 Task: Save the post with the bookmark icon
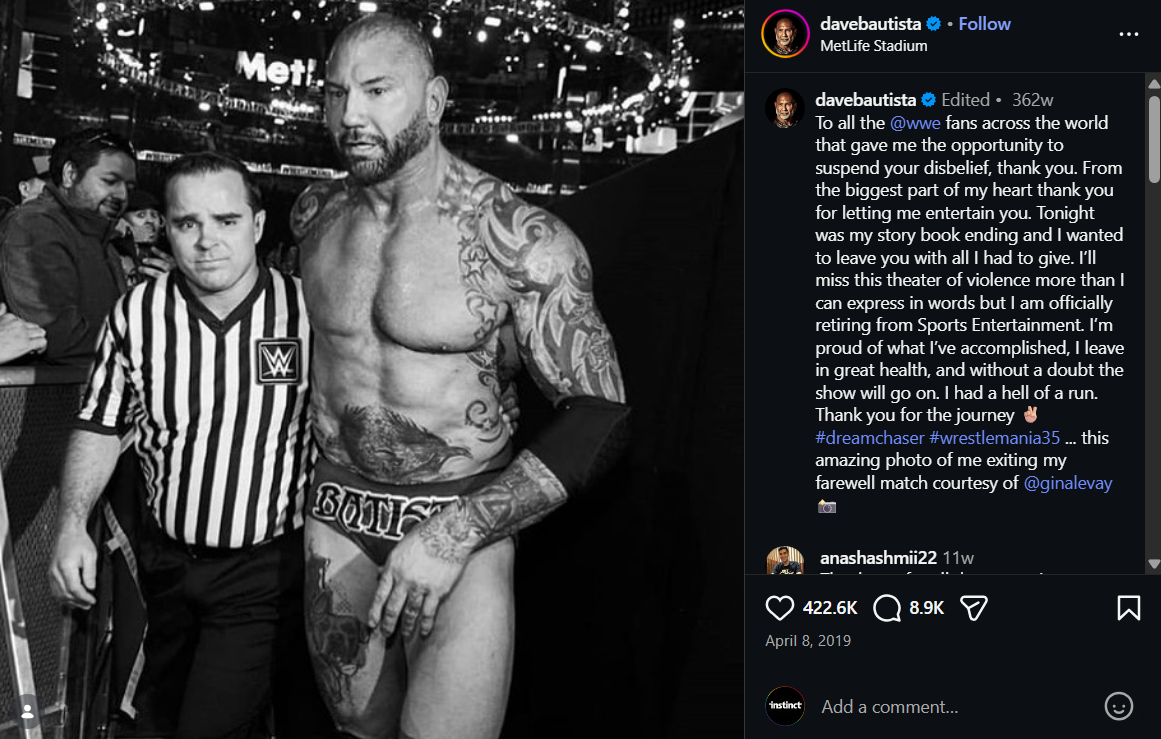pyautogui.click(x=1128, y=608)
